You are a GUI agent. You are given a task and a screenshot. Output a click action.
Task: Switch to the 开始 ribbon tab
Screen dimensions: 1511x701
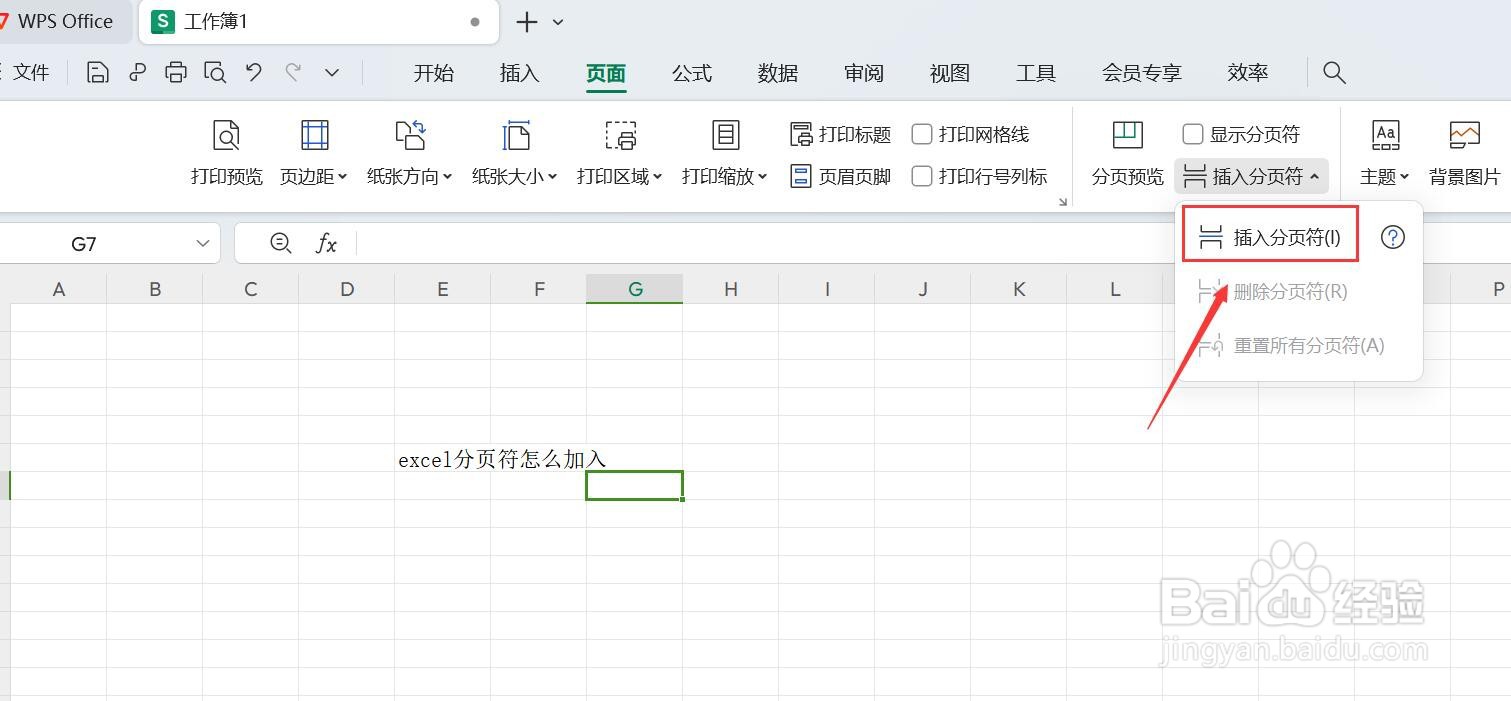pyautogui.click(x=434, y=72)
